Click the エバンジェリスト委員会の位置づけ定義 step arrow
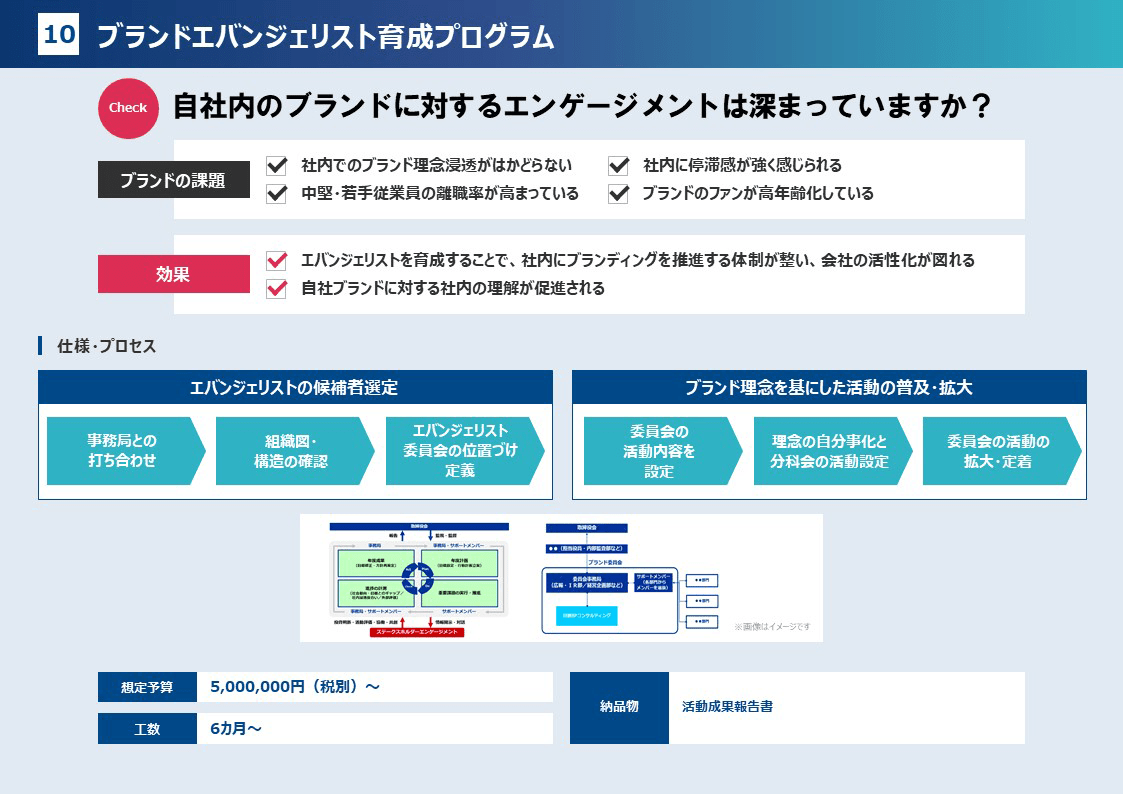The height and width of the screenshot is (794, 1123). point(462,451)
